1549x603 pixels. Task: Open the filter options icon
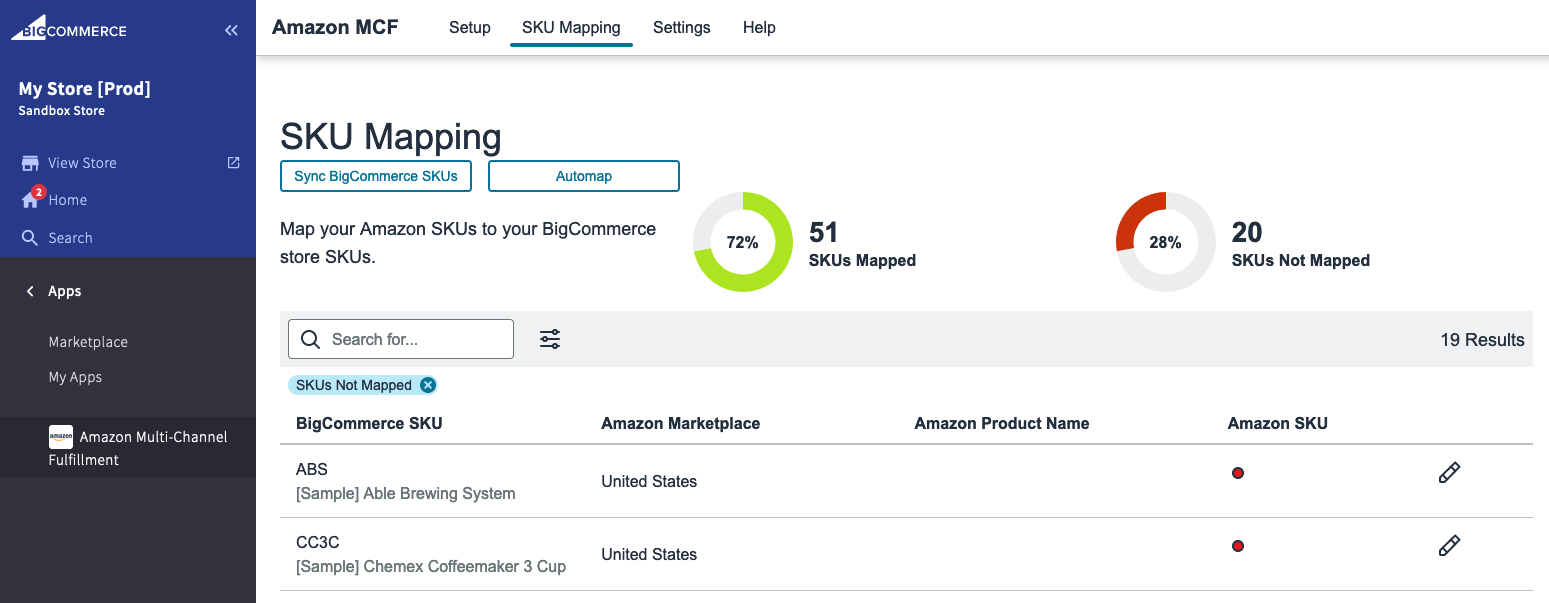pos(550,339)
